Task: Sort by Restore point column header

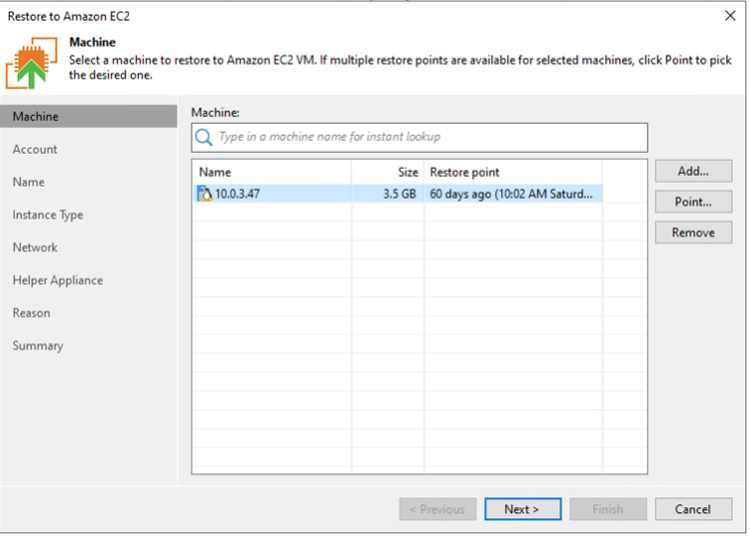Action: coord(513,172)
